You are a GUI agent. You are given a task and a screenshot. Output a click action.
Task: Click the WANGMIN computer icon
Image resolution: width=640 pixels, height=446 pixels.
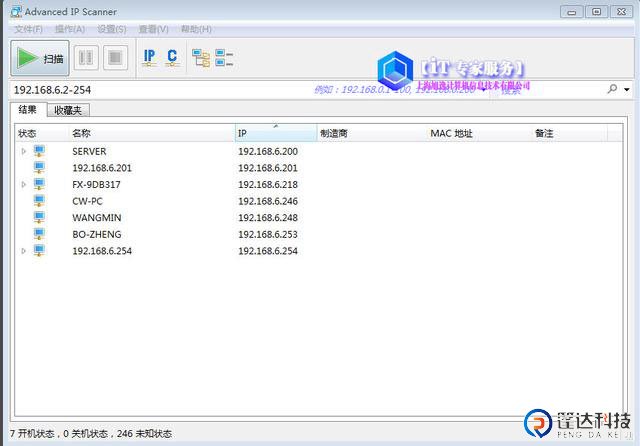tap(39, 217)
